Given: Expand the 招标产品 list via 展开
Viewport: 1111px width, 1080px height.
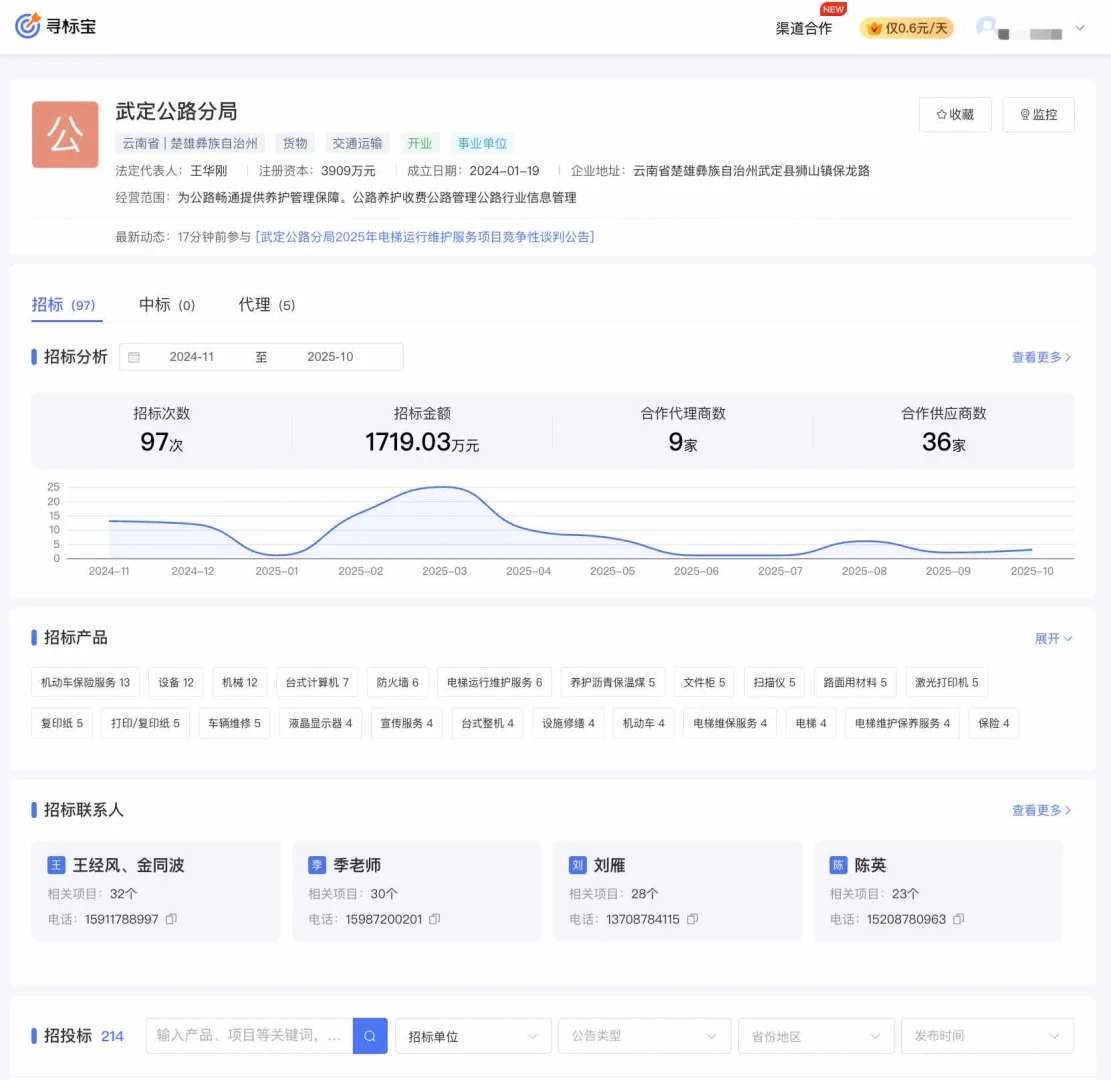Looking at the screenshot, I should [1053, 638].
